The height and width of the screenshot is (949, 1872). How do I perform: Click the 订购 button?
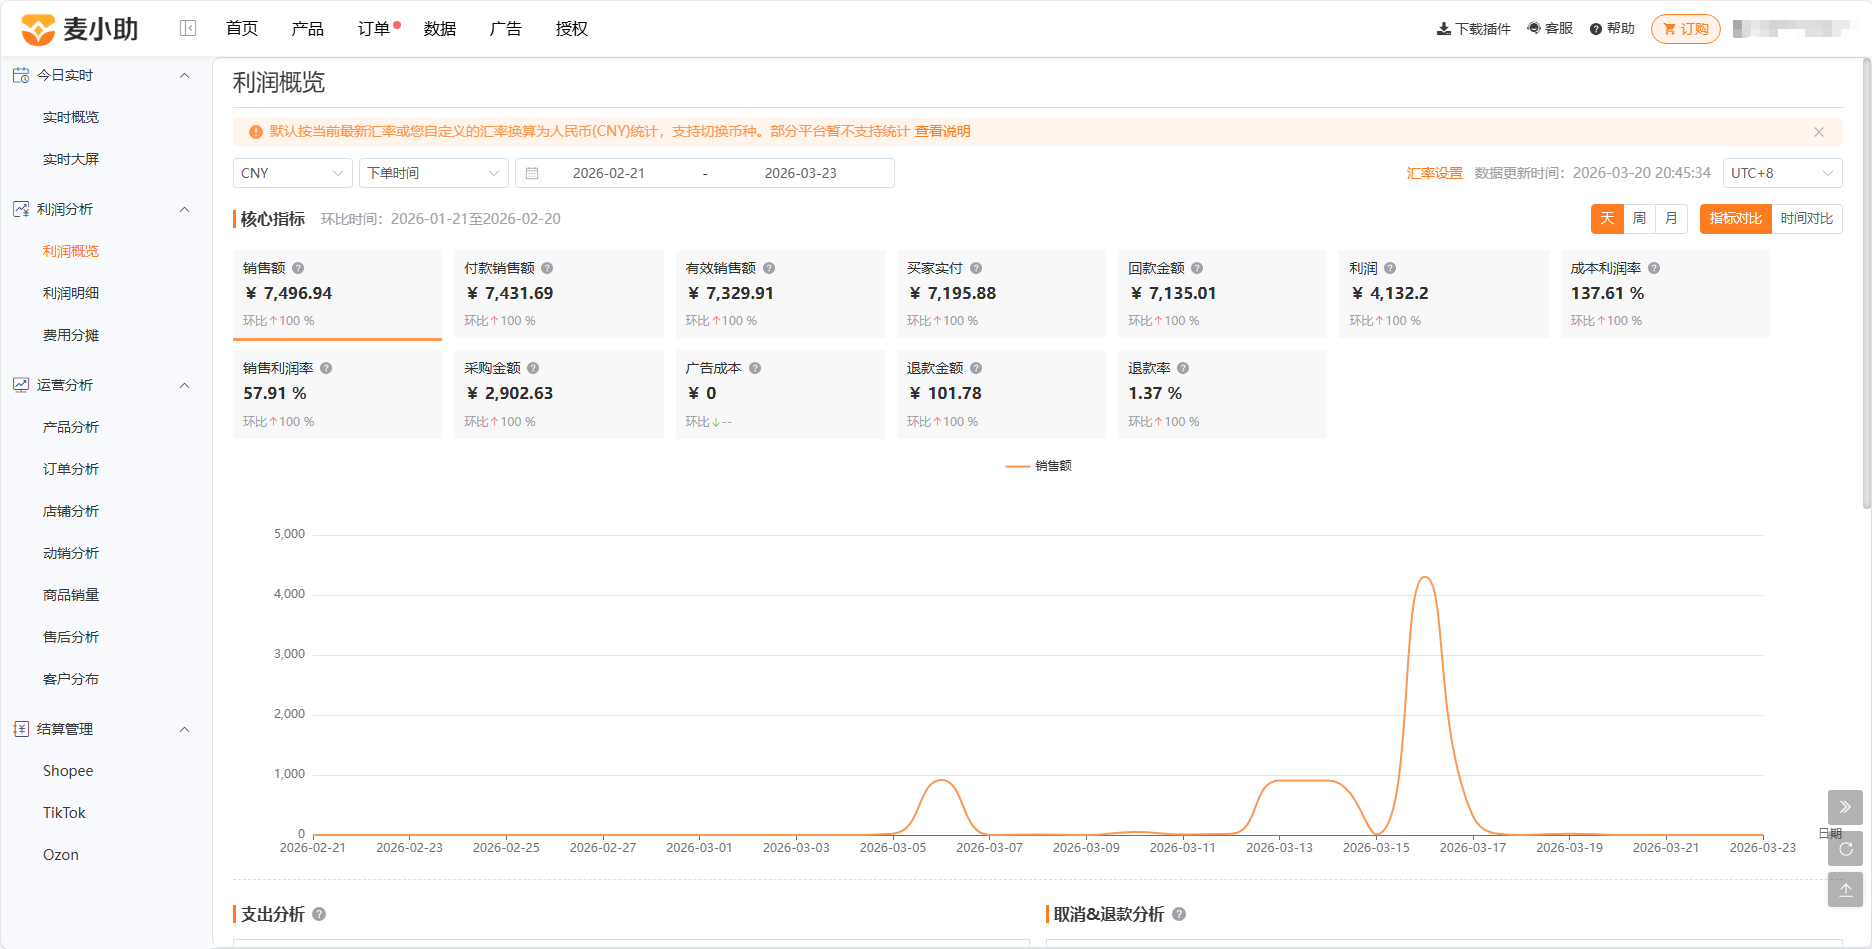click(x=1686, y=29)
